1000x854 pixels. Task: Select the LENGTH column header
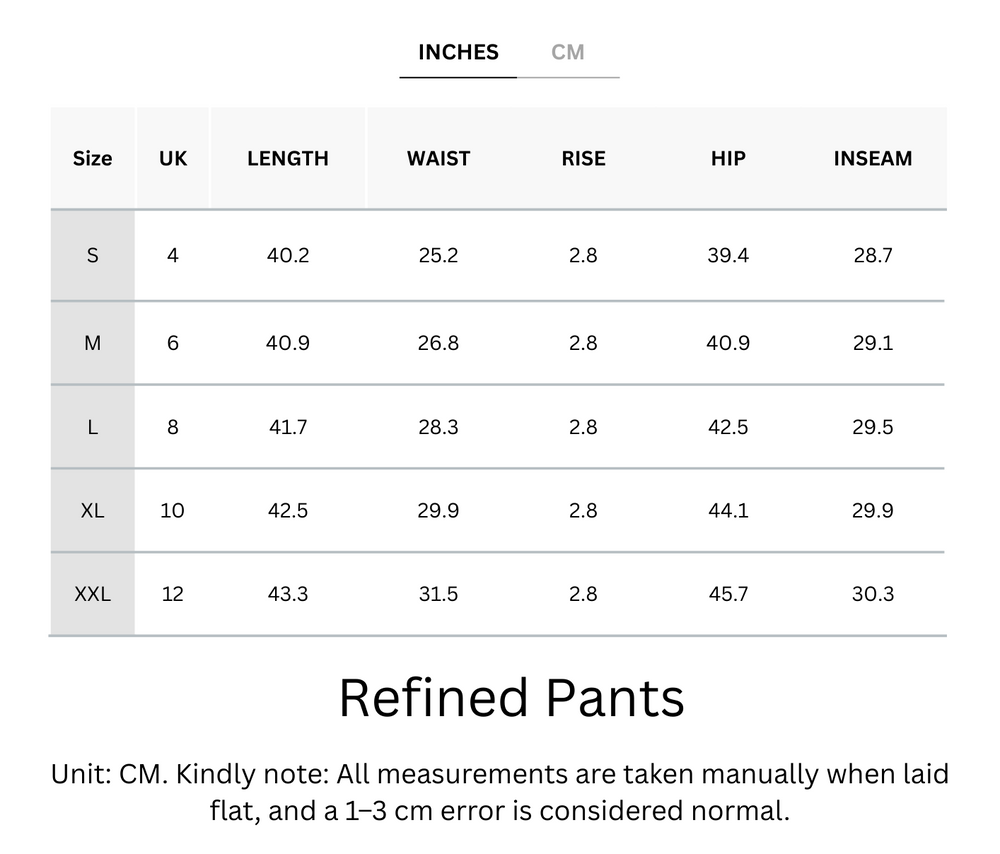pos(288,158)
